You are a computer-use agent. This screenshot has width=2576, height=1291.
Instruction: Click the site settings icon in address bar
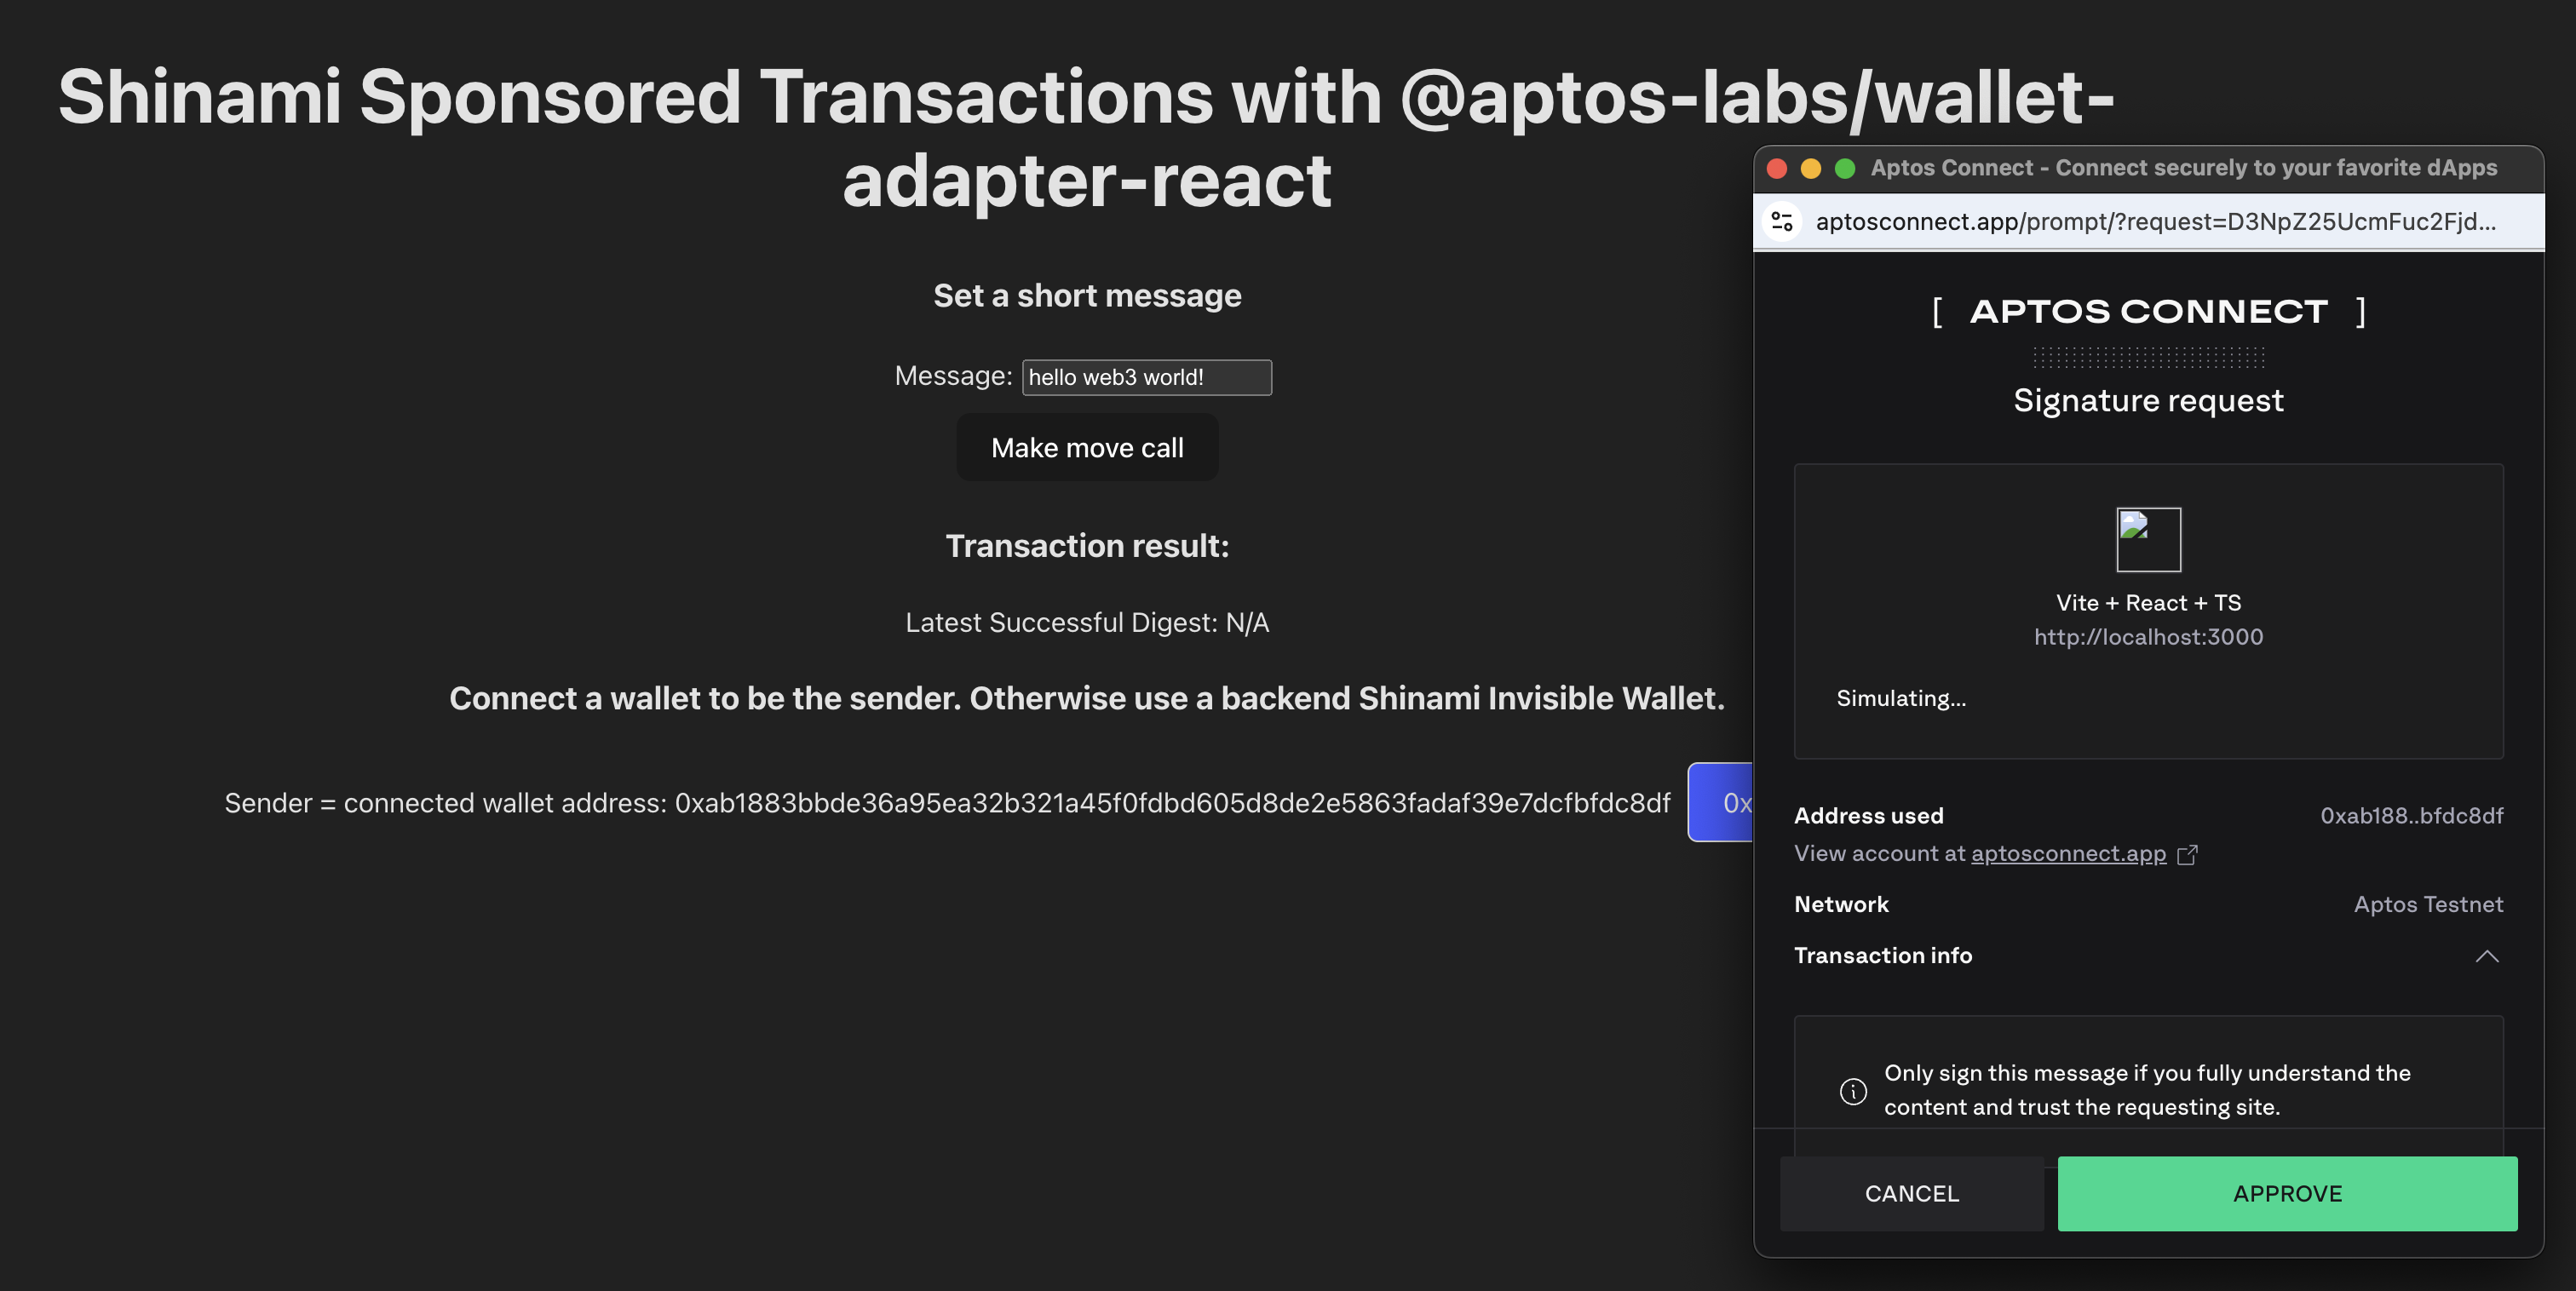tap(1782, 221)
